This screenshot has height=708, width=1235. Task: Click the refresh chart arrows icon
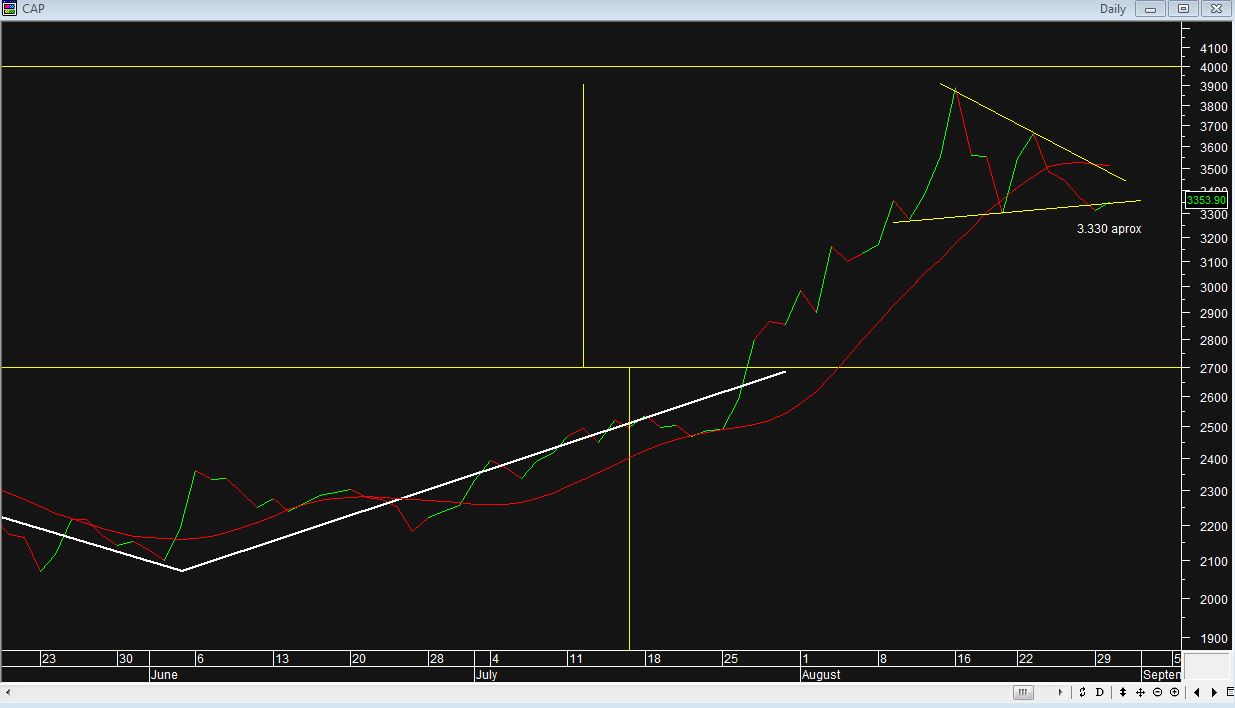click(1082, 692)
